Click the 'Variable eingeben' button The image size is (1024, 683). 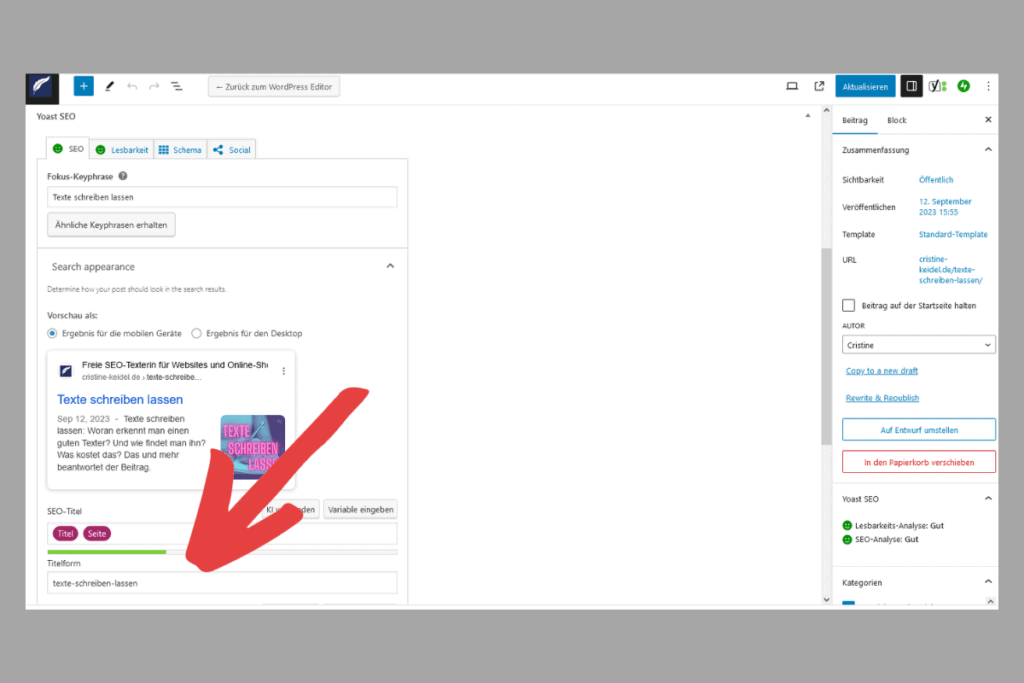point(360,509)
